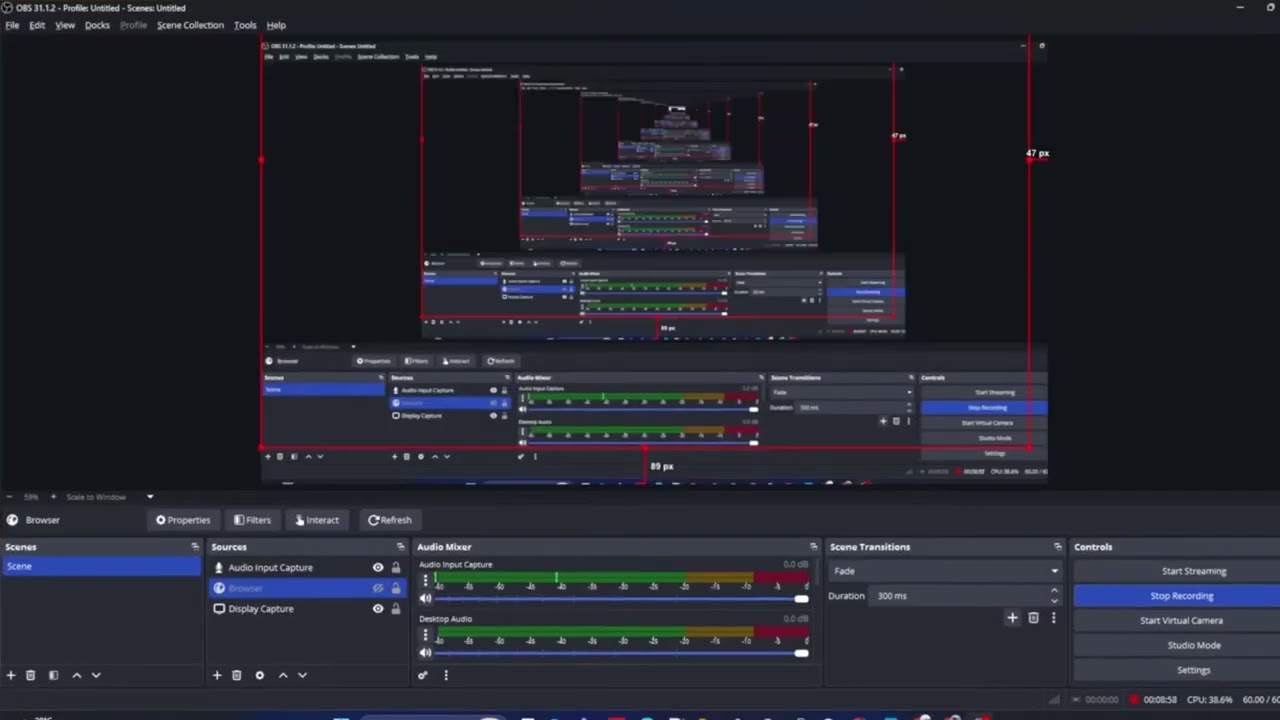Mute the Audio Input Capture speaker icon

pyautogui.click(x=425, y=598)
